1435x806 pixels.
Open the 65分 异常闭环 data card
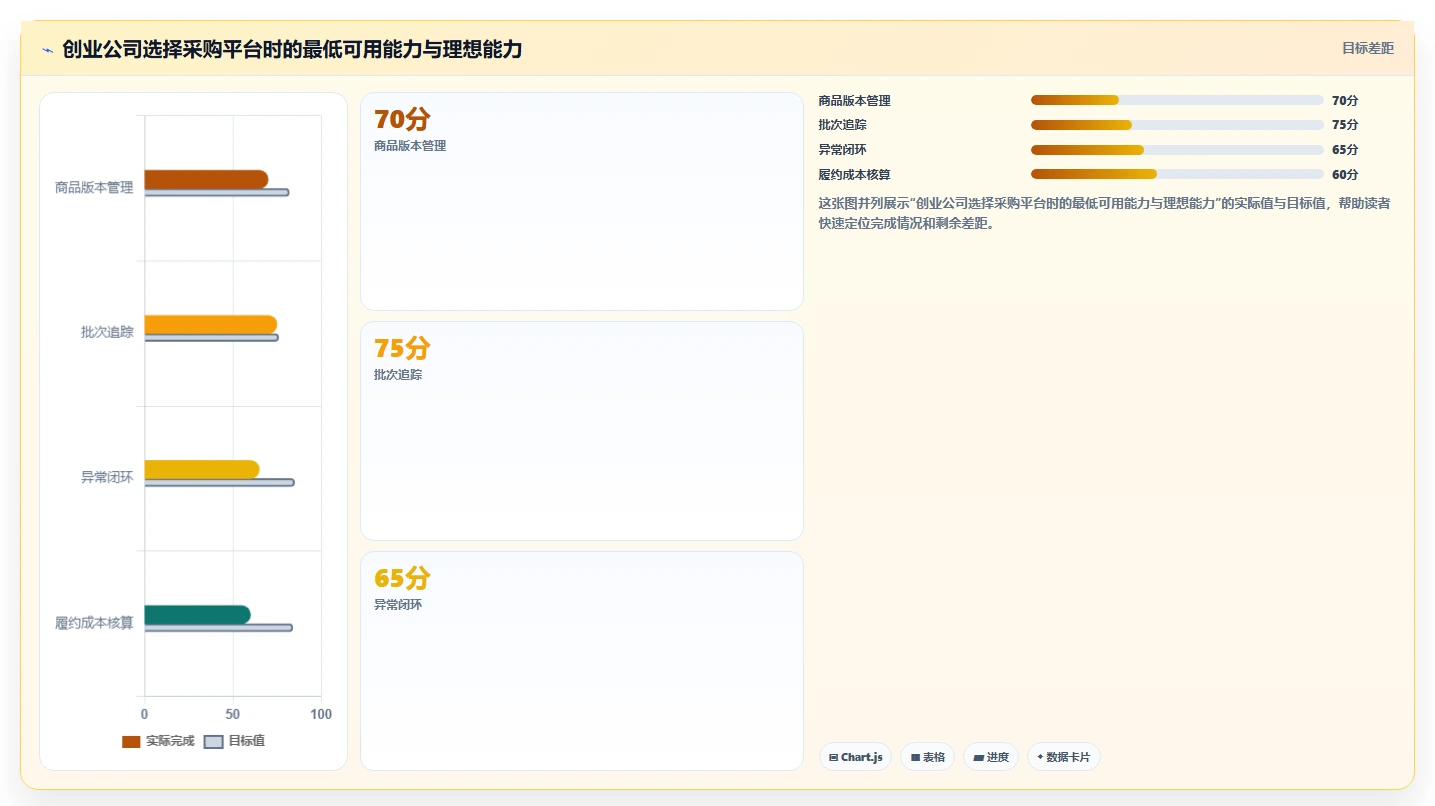581,661
